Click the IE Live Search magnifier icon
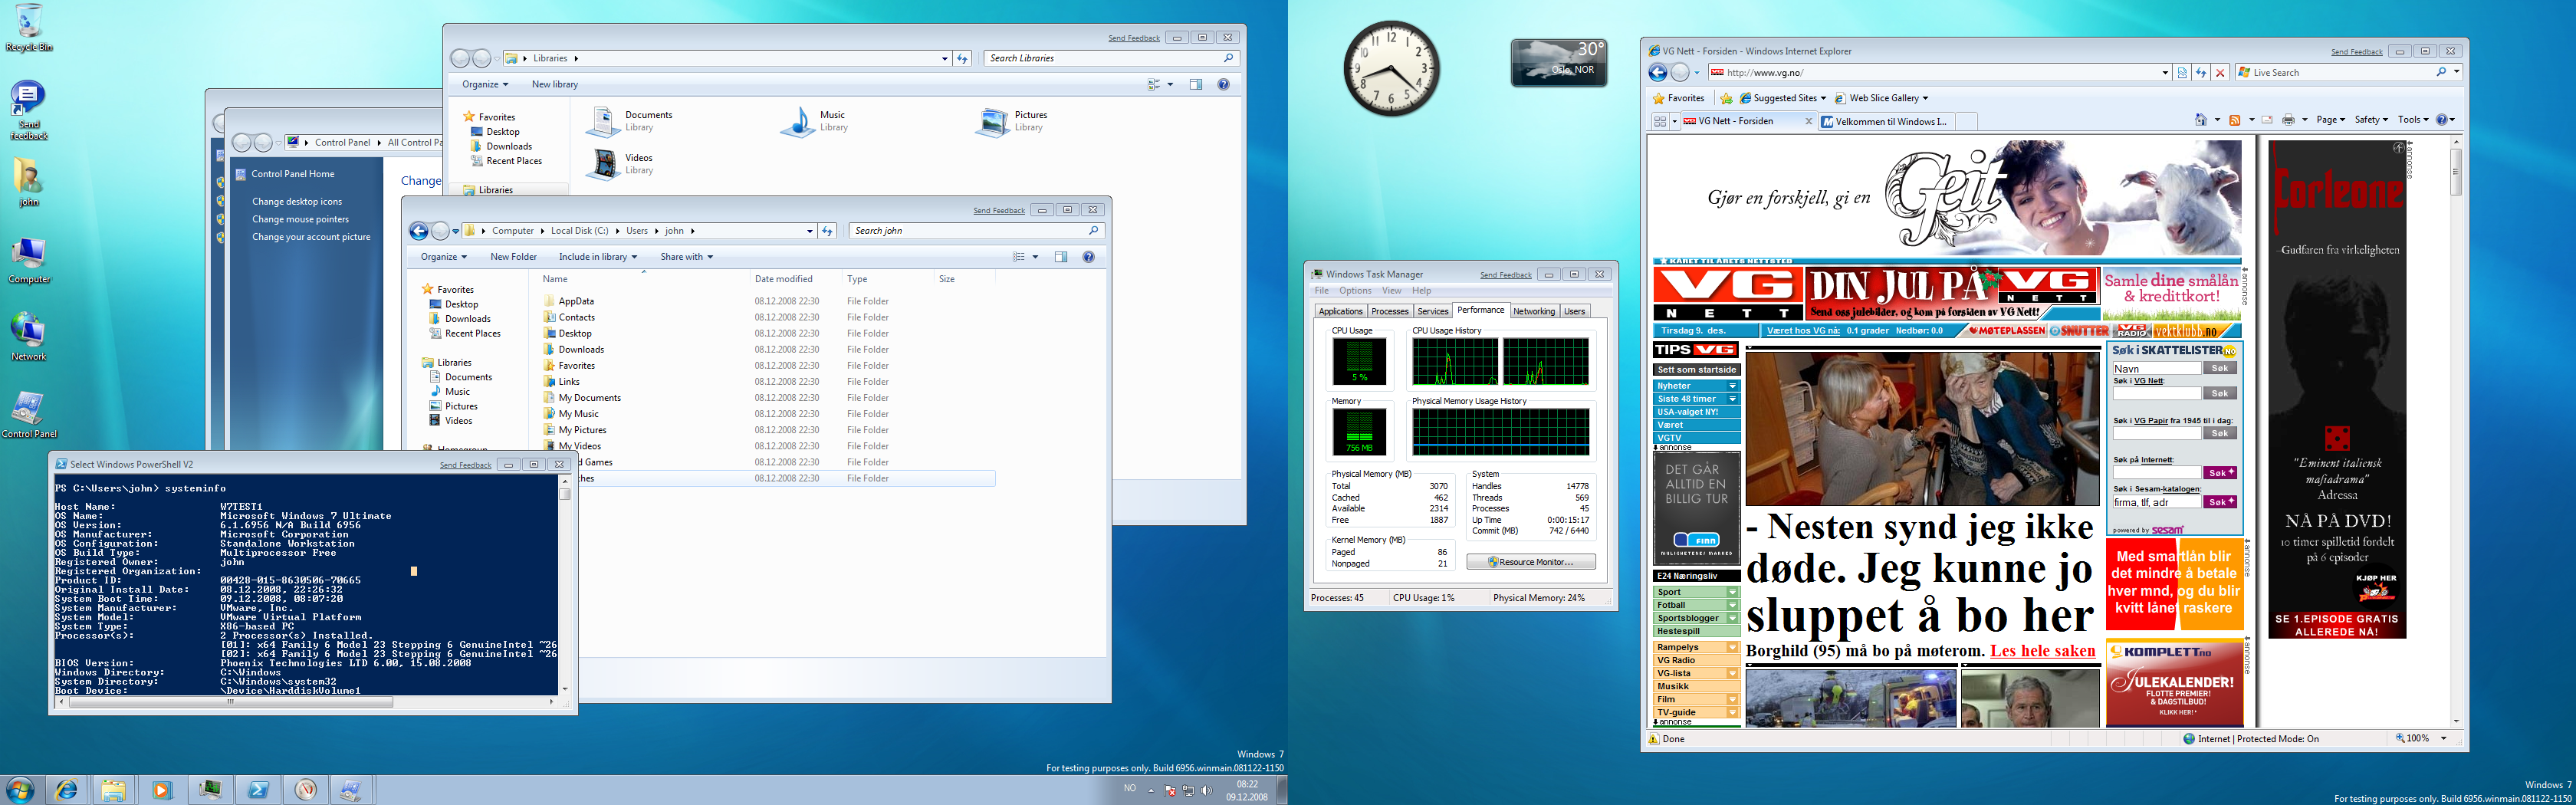The width and height of the screenshot is (2576, 805). pos(2441,72)
